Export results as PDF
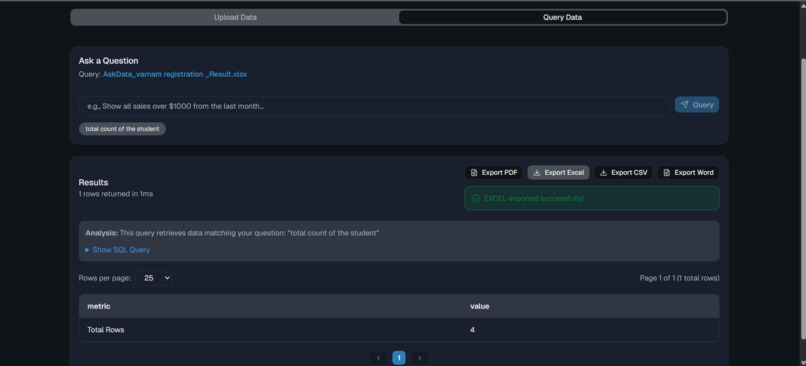806x366 pixels. pos(493,173)
